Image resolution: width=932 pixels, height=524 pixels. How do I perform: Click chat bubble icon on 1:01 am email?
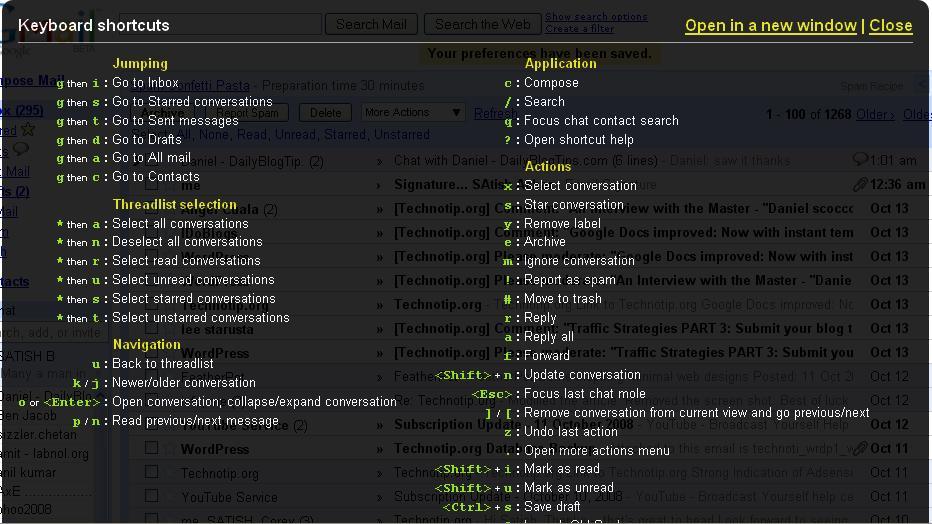[860, 159]
